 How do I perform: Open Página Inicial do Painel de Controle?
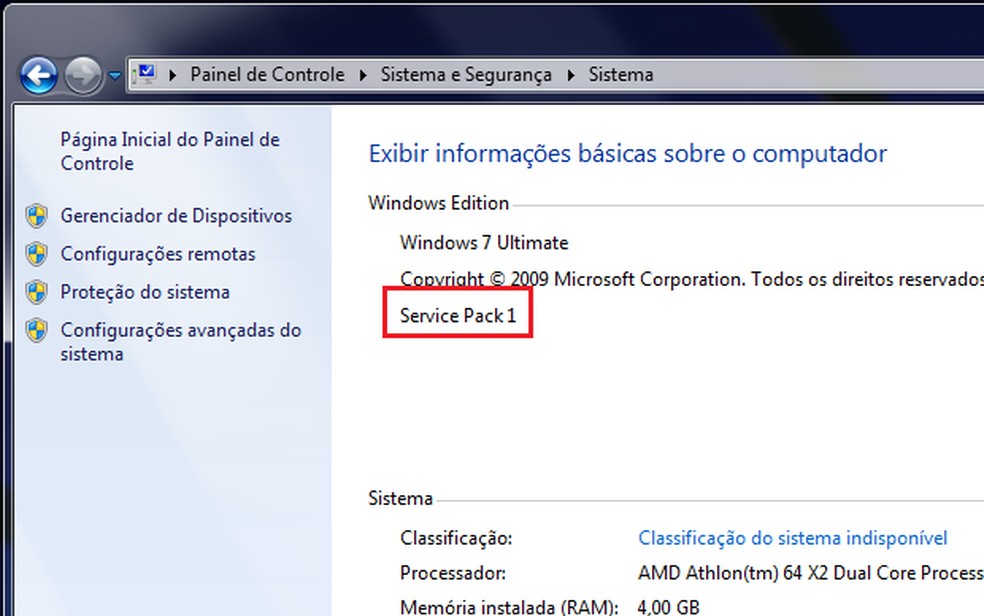[170, 151]
